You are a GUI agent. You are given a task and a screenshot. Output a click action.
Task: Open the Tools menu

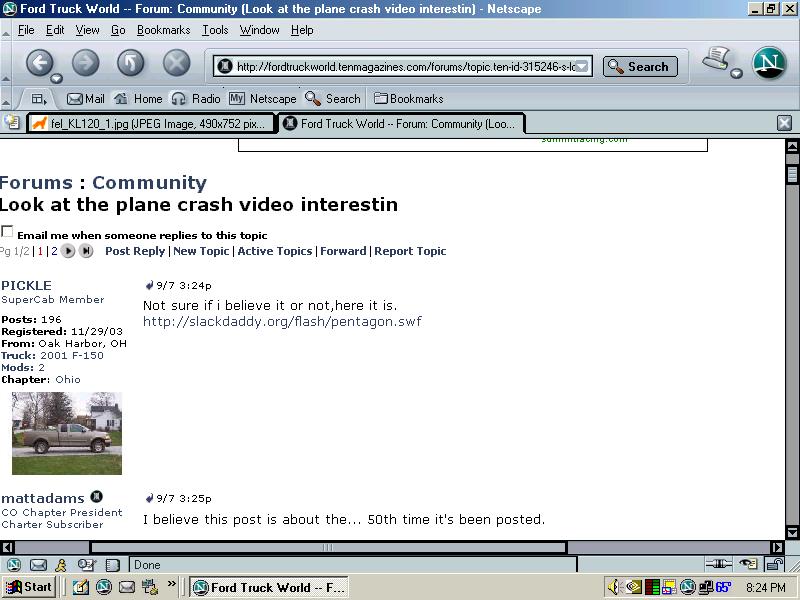[215, 30]
